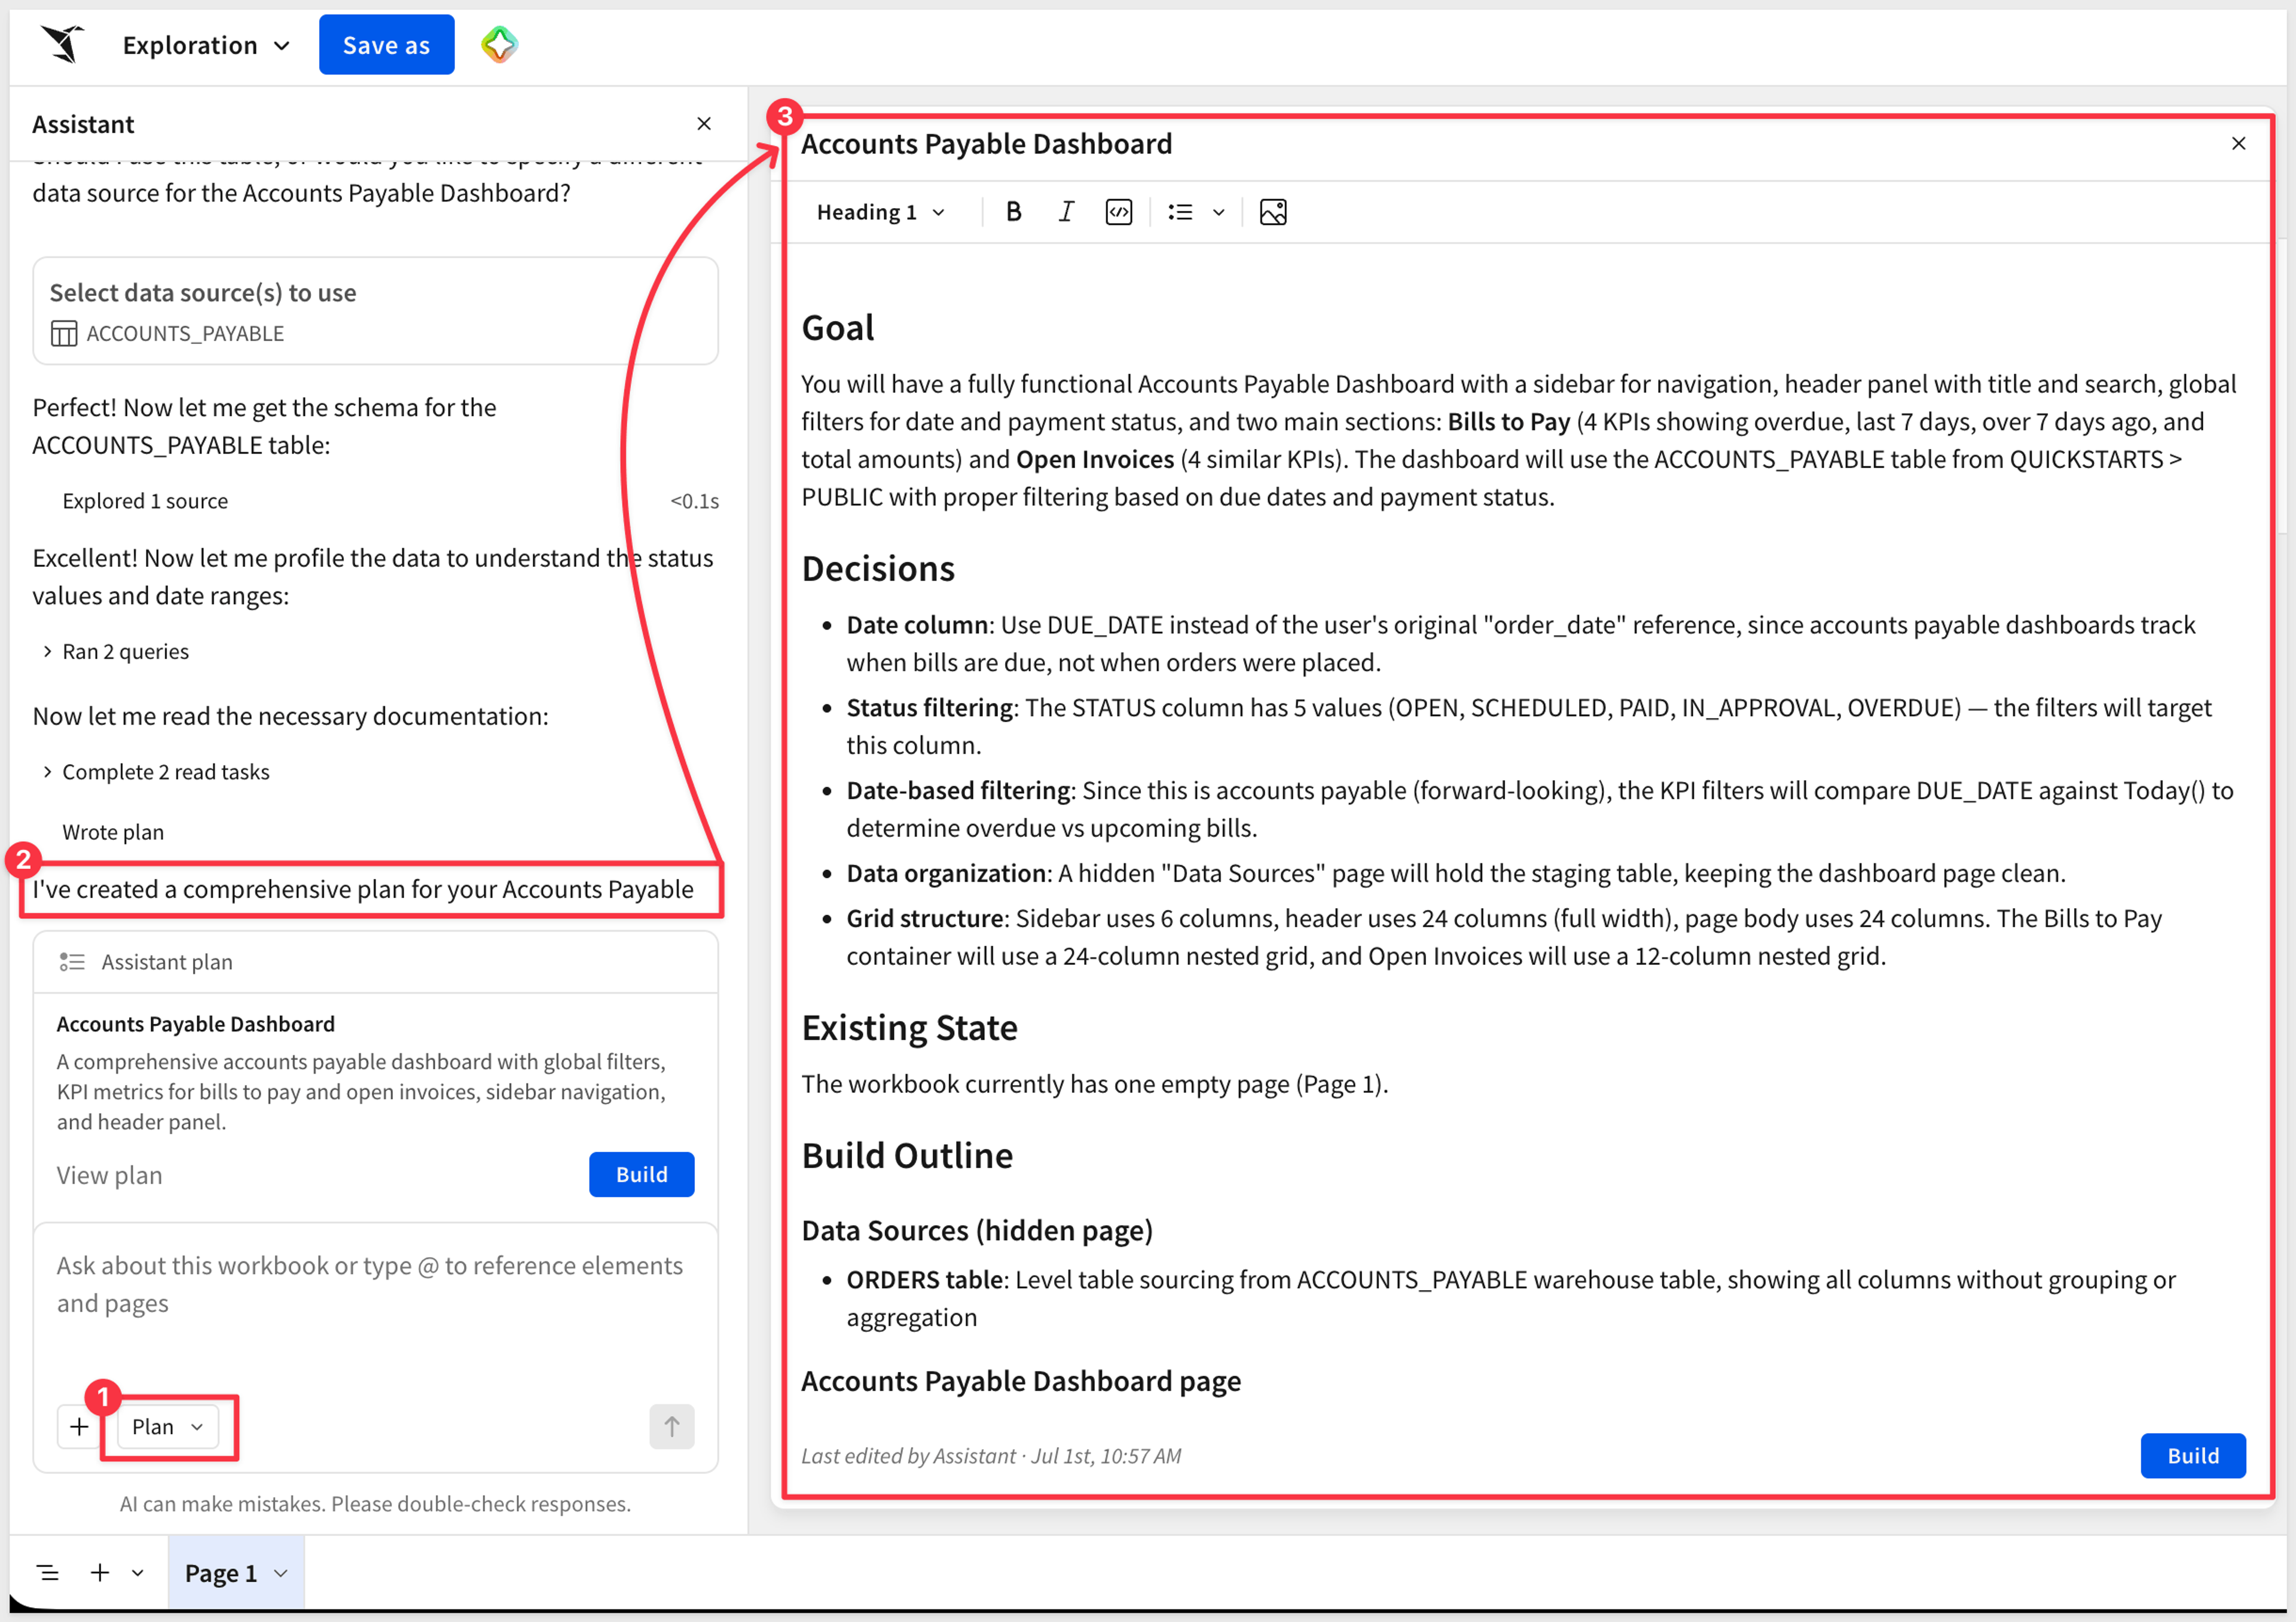This screenshot has height=1622, width=2296.
Task: Click the Accounts Payable Dashboard page subheading
Action: pos(1021,1382)
